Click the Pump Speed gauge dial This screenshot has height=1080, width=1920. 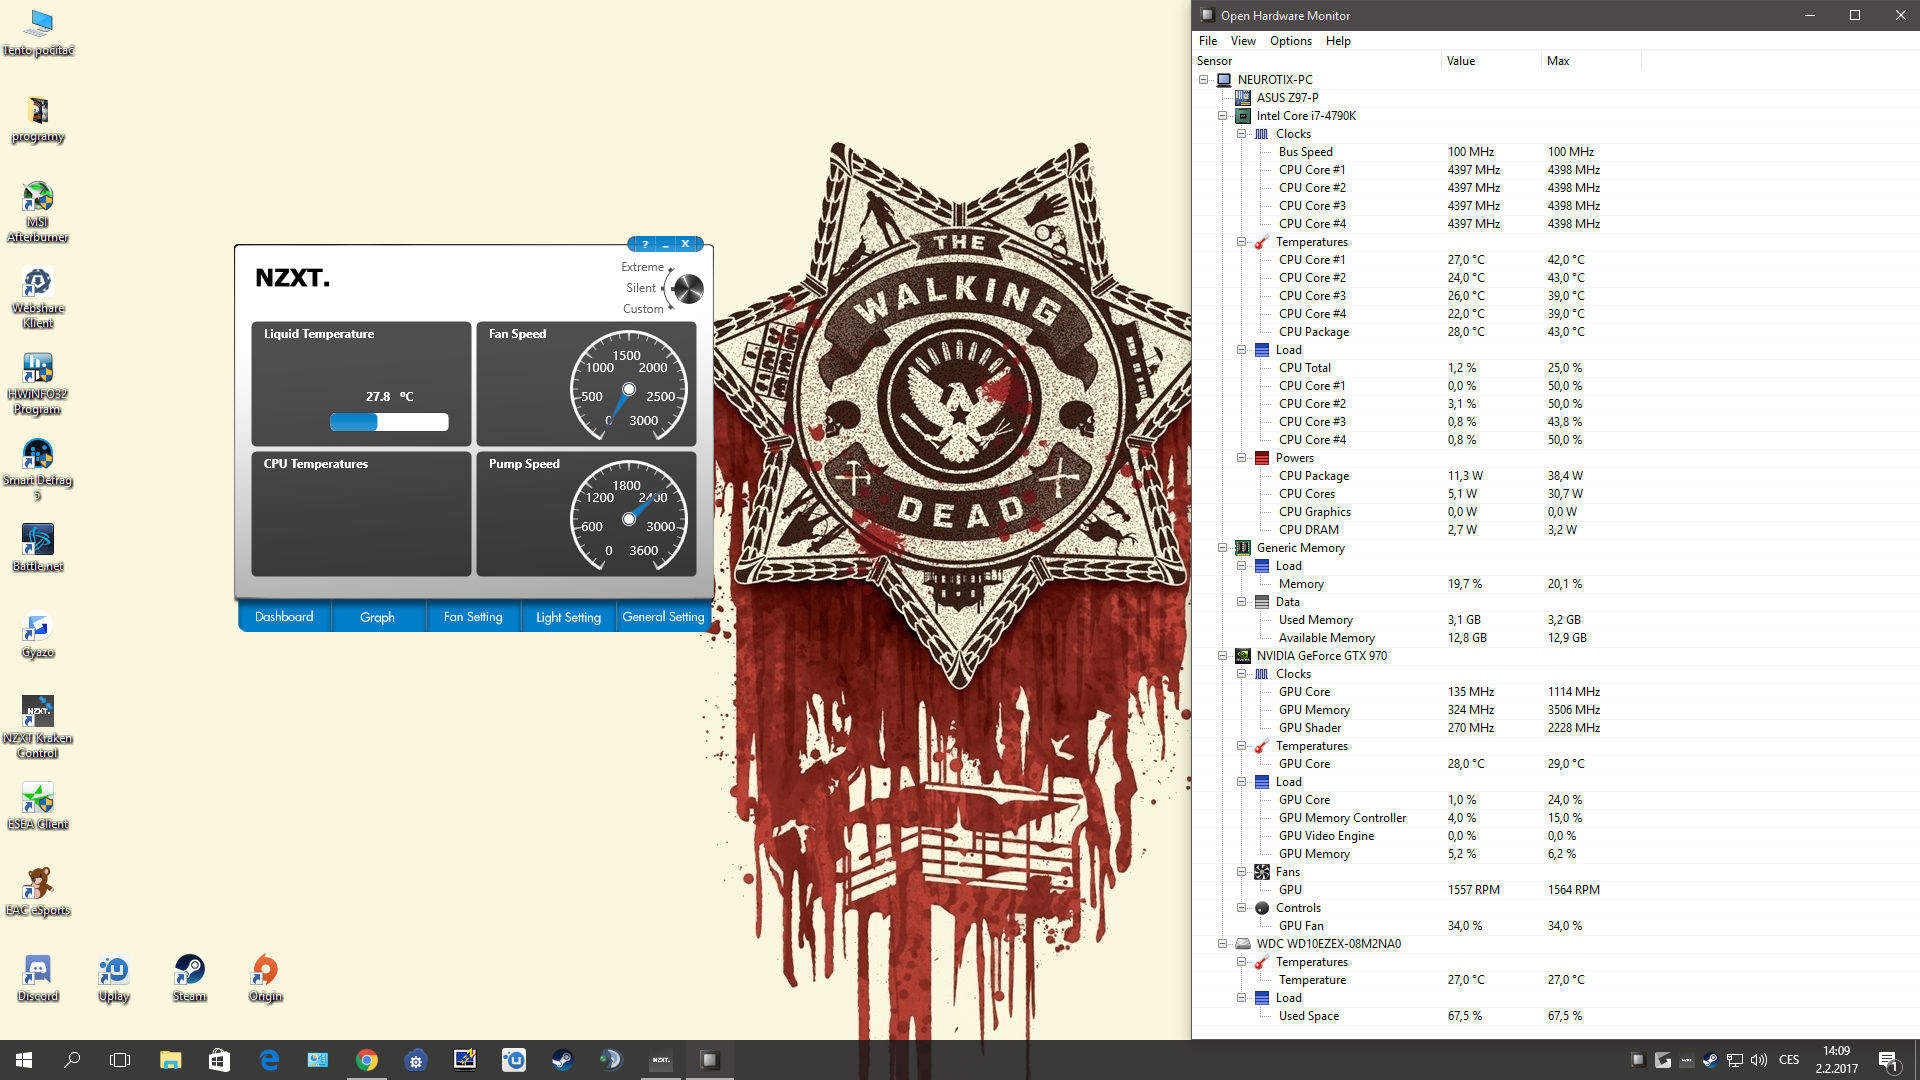[628, 516]
